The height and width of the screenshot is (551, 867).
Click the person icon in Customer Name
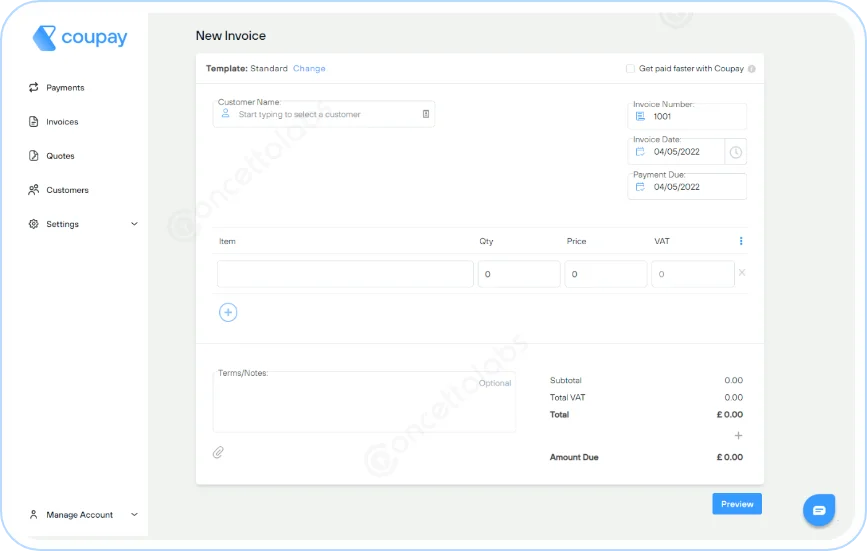226,113
